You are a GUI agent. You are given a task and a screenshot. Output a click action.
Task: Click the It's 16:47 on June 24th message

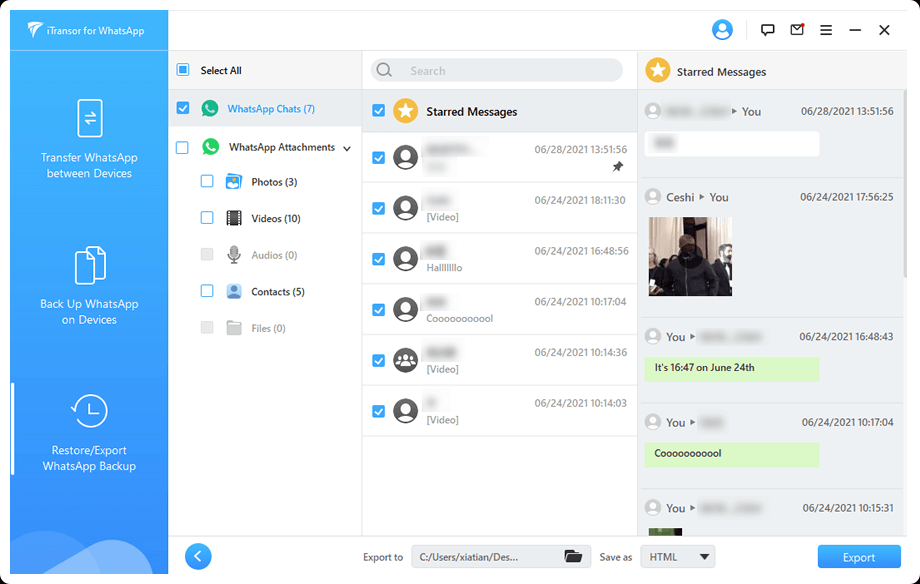tap(732, 369)
